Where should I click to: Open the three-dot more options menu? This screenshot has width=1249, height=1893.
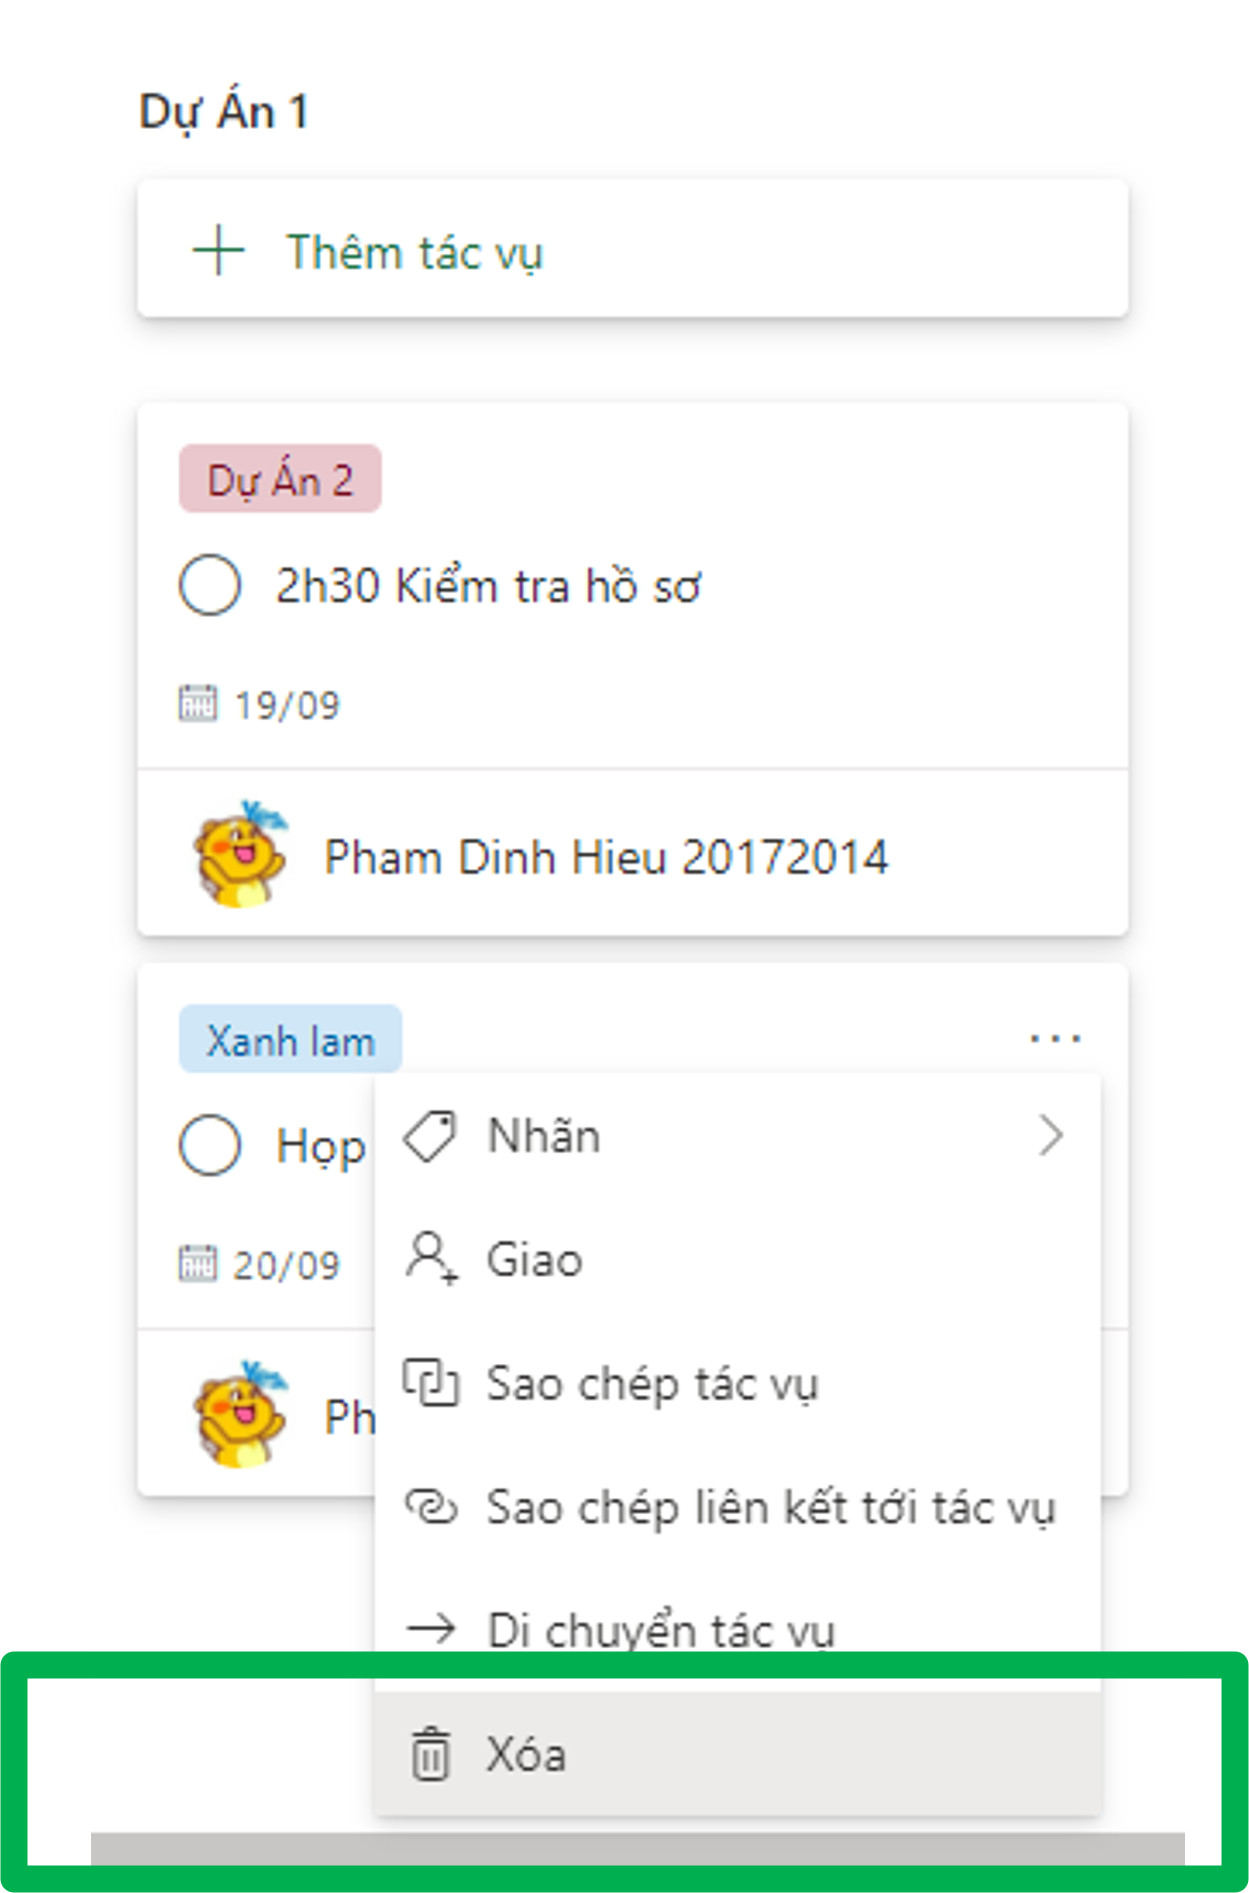click(x=1055, y=1039)
